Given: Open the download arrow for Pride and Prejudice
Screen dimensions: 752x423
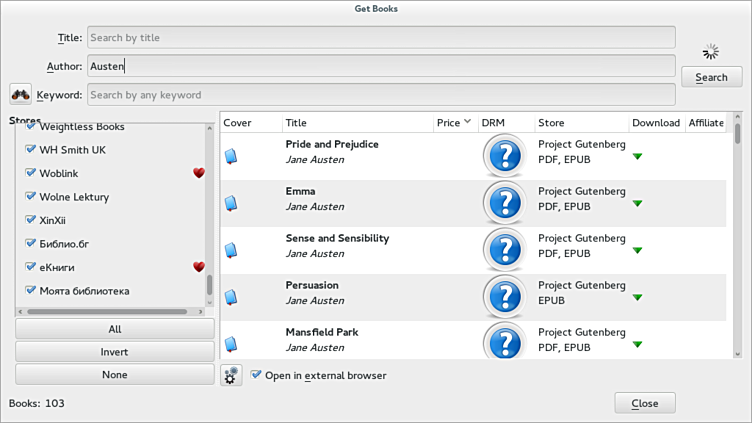Looking at the screenshot, I should click(637, 157).
